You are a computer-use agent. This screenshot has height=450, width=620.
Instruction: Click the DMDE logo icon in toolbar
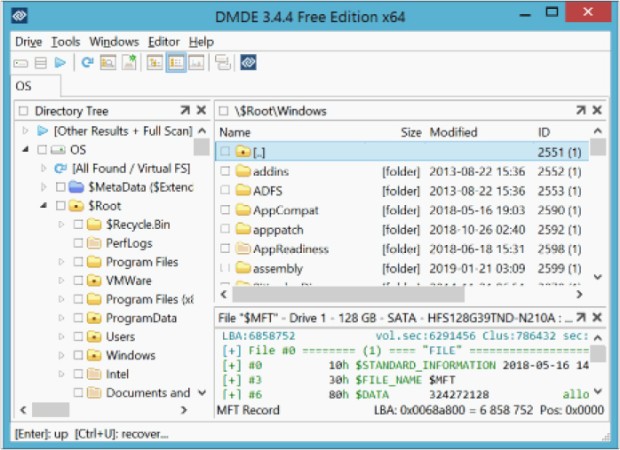248,63
